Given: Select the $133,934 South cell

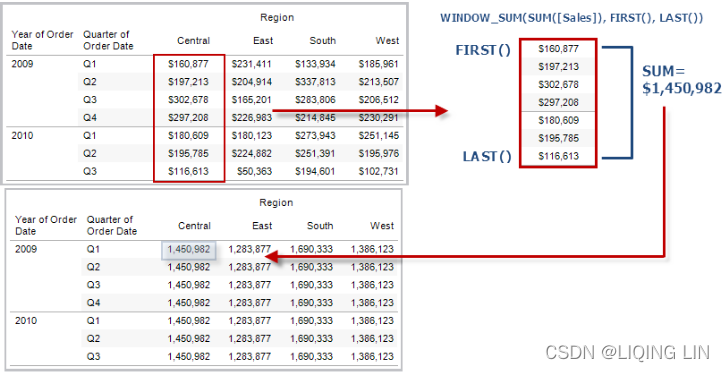Looking at the screenshot, I should (x=315, y=64).
